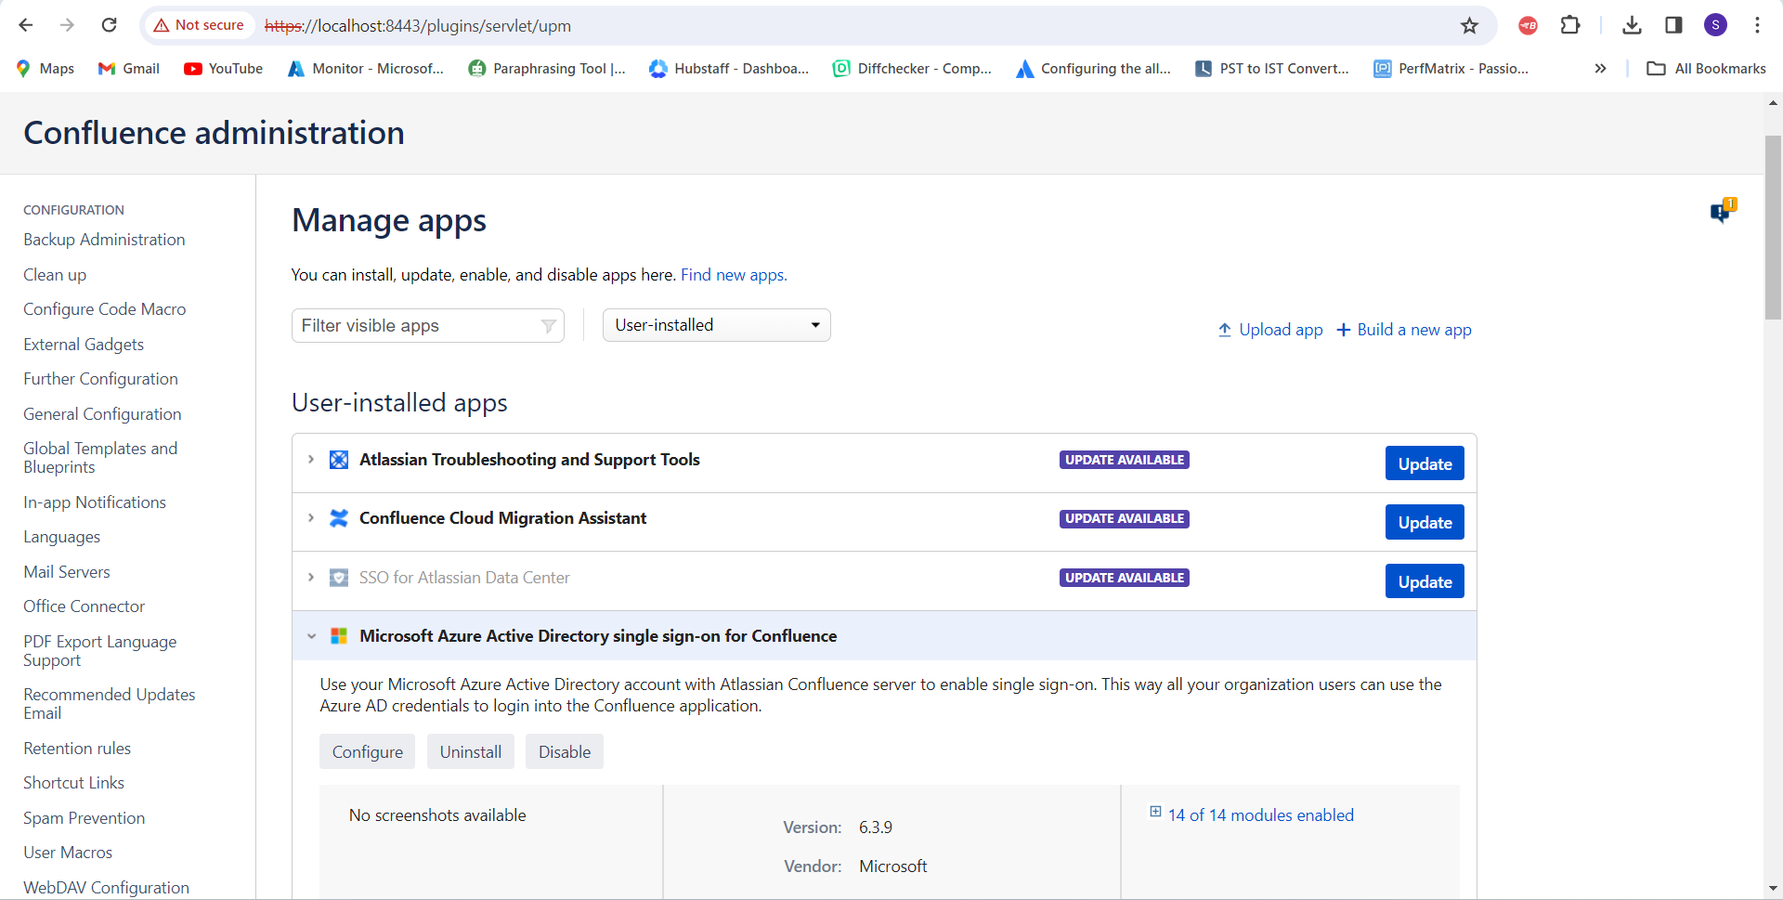Update Atlassian Troubleshooting and Support Tools
Image resolution: width=1783 pixels, height=900 pixels.
[x=1424, y=463]
